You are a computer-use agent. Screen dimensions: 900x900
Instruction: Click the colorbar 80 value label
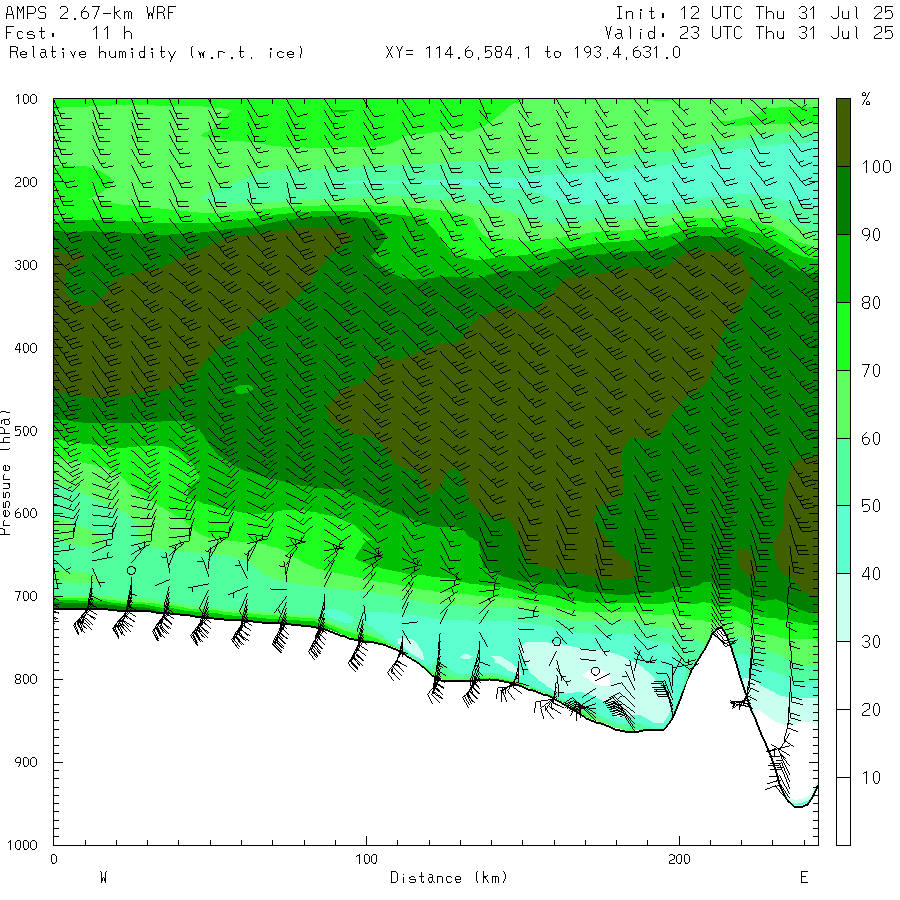click(x=871, y=303)
